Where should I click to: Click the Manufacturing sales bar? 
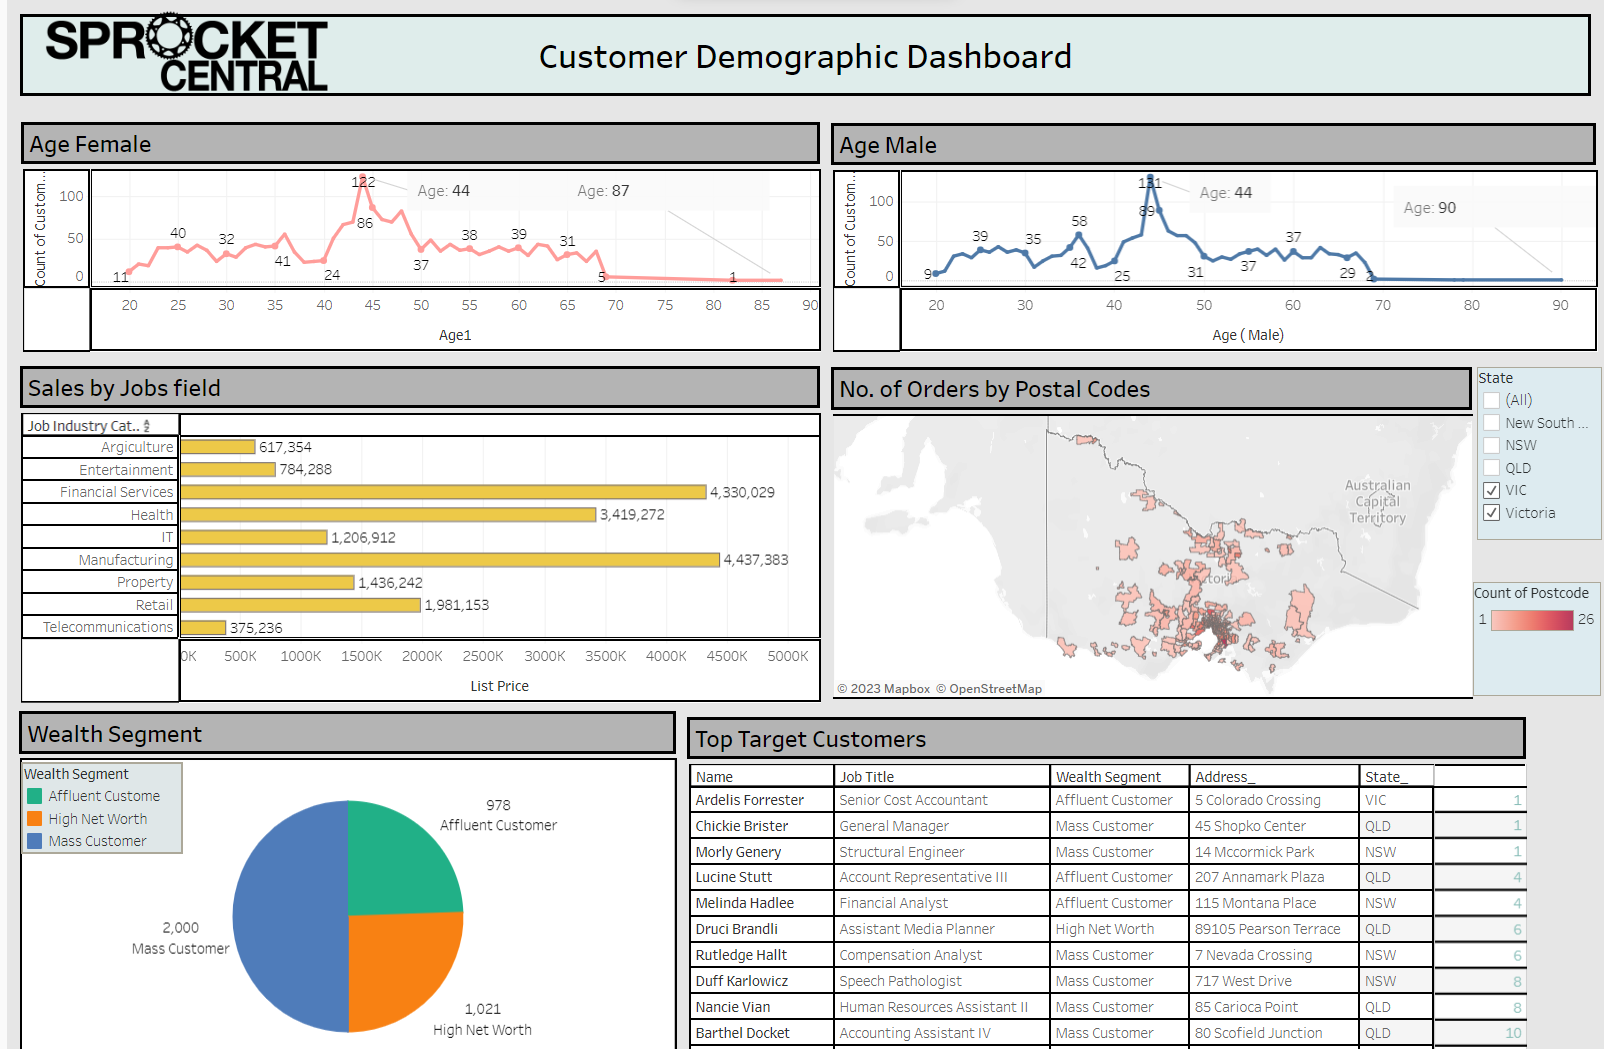click(449, 560)
